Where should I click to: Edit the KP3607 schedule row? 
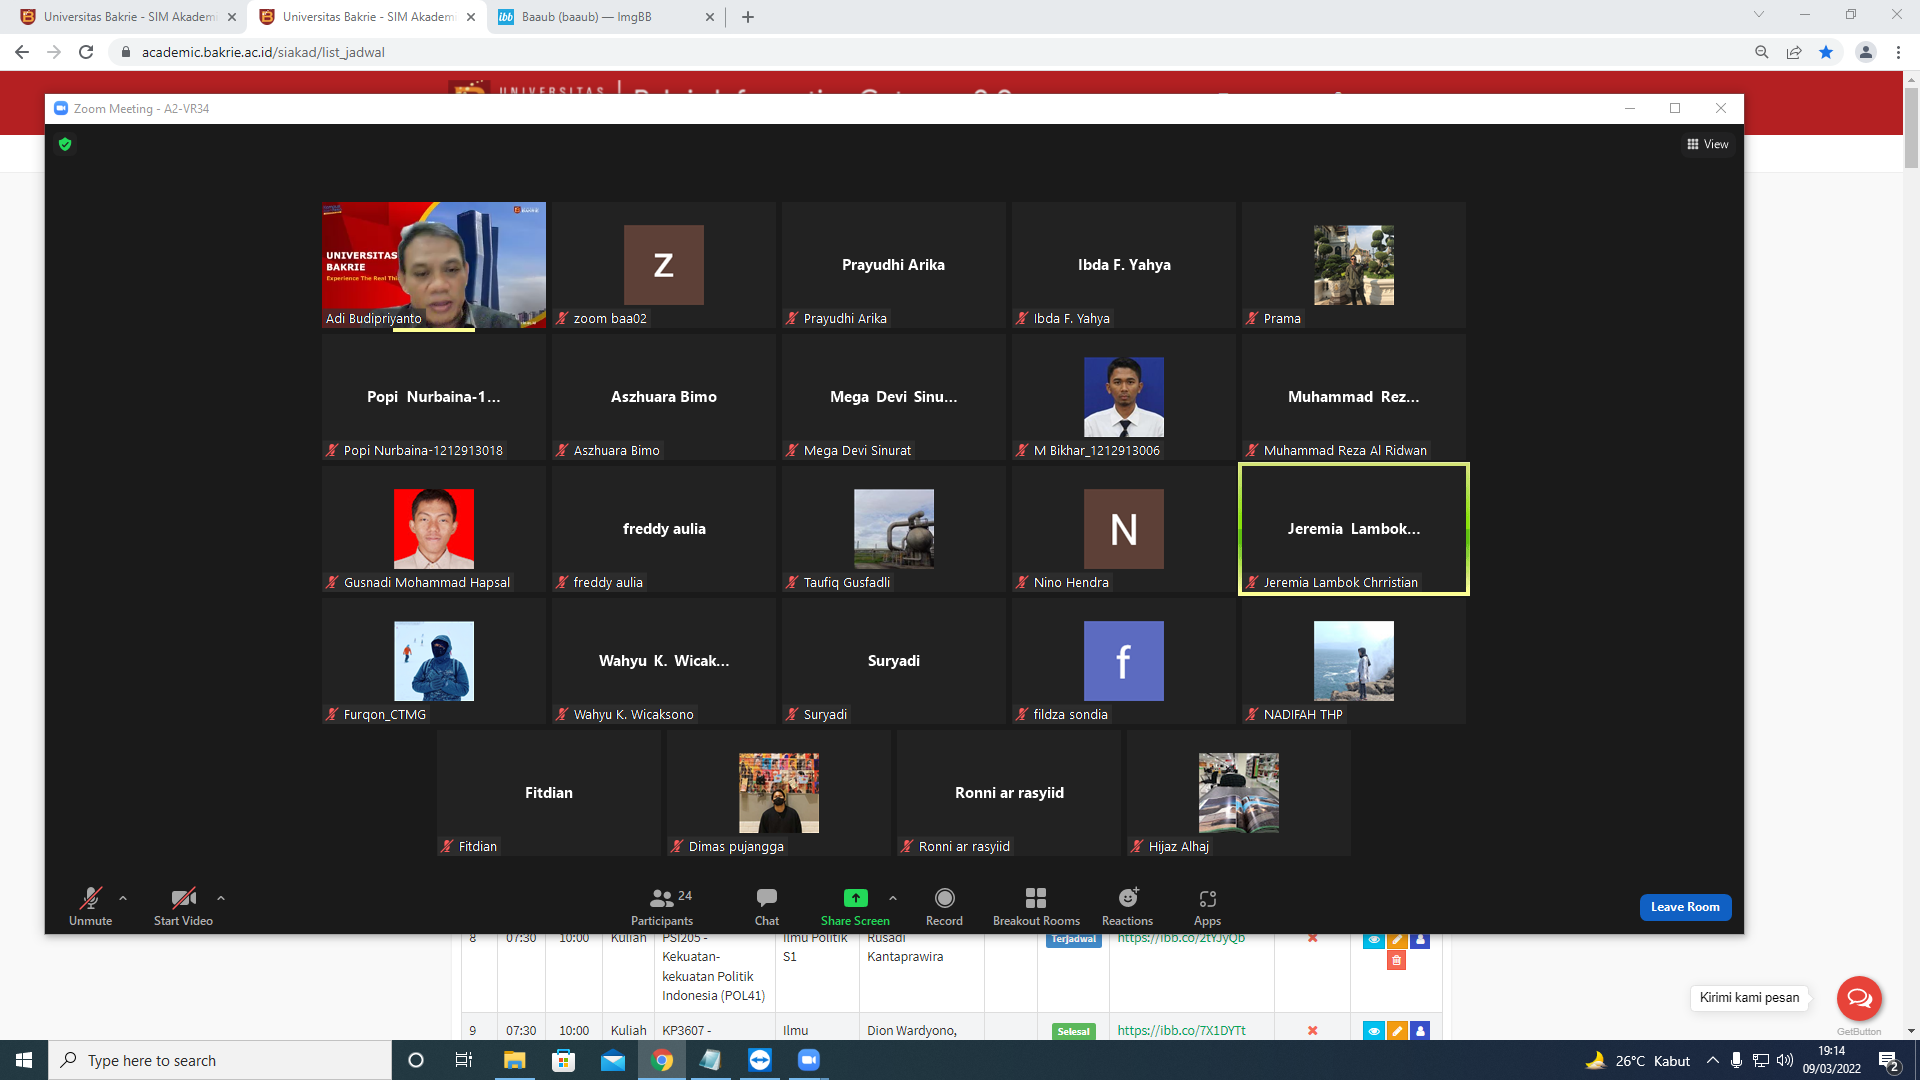[x=1397, y=1031]
